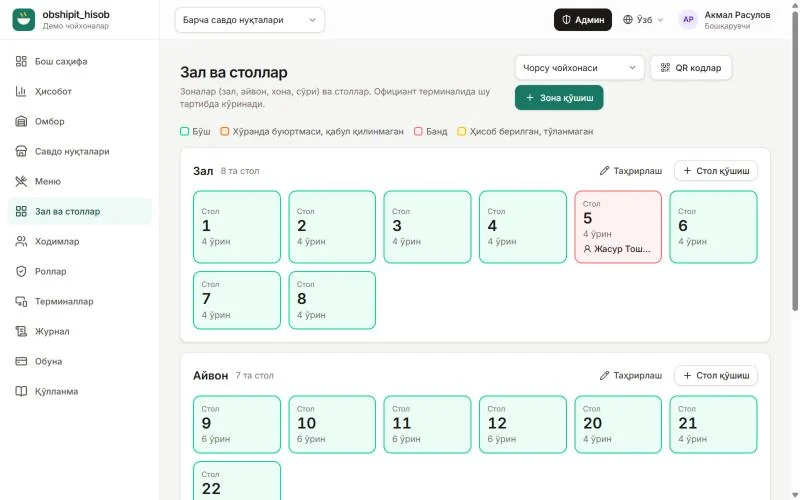The width and height of the screenshot is (800, 500).
Task: Open table 3 card
Action: click(x=428, y=227)
